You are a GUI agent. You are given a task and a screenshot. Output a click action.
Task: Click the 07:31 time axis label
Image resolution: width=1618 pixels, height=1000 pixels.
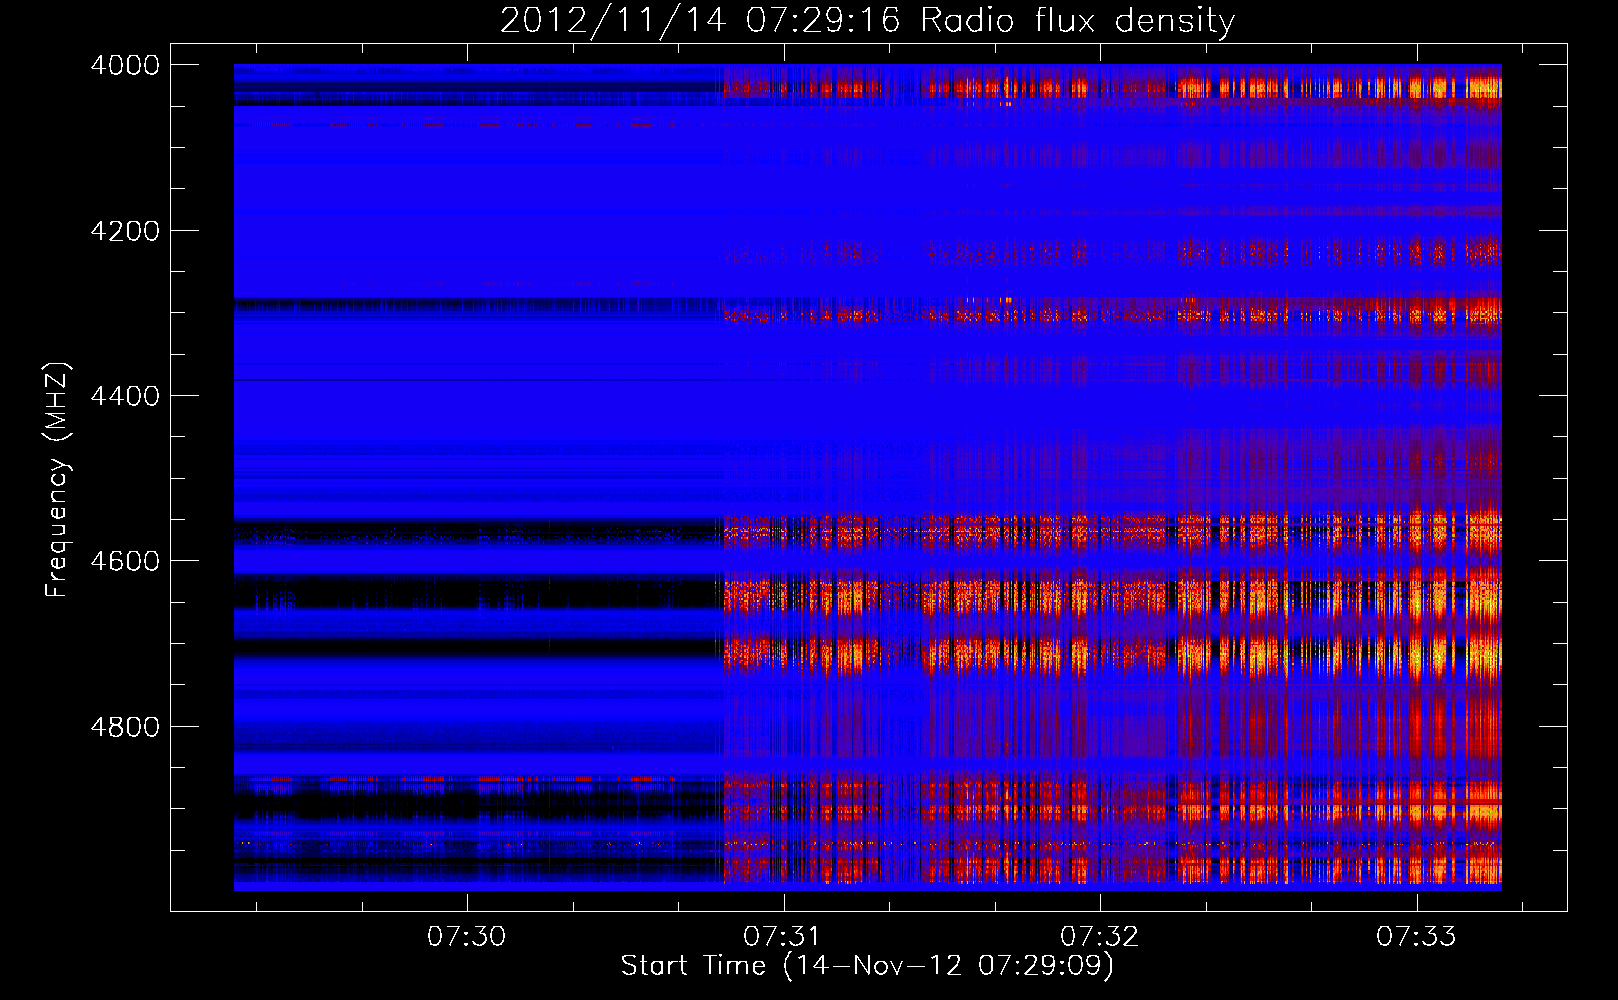(x=783, y=937)
